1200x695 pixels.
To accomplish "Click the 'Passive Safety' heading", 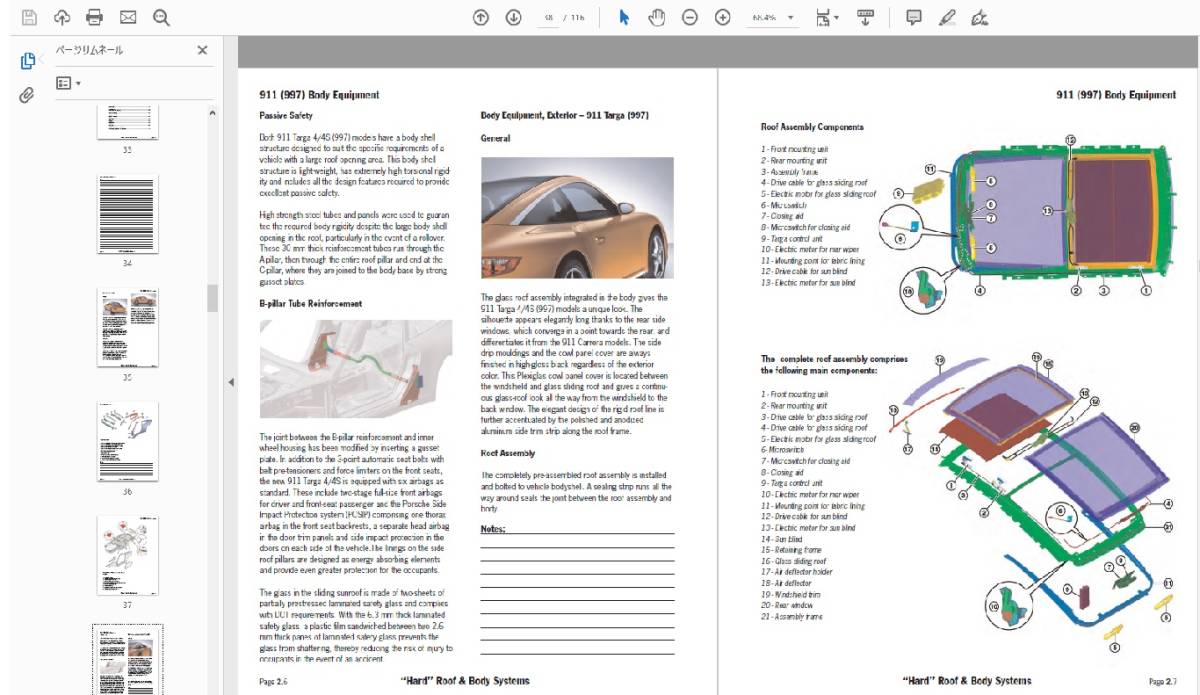I will (x=286, y=116).
